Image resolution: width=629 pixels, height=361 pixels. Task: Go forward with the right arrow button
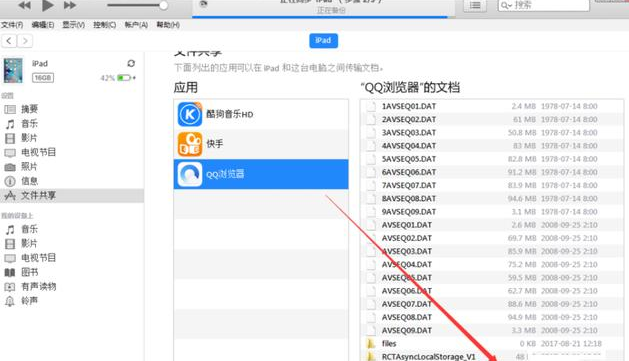[25, 41]
